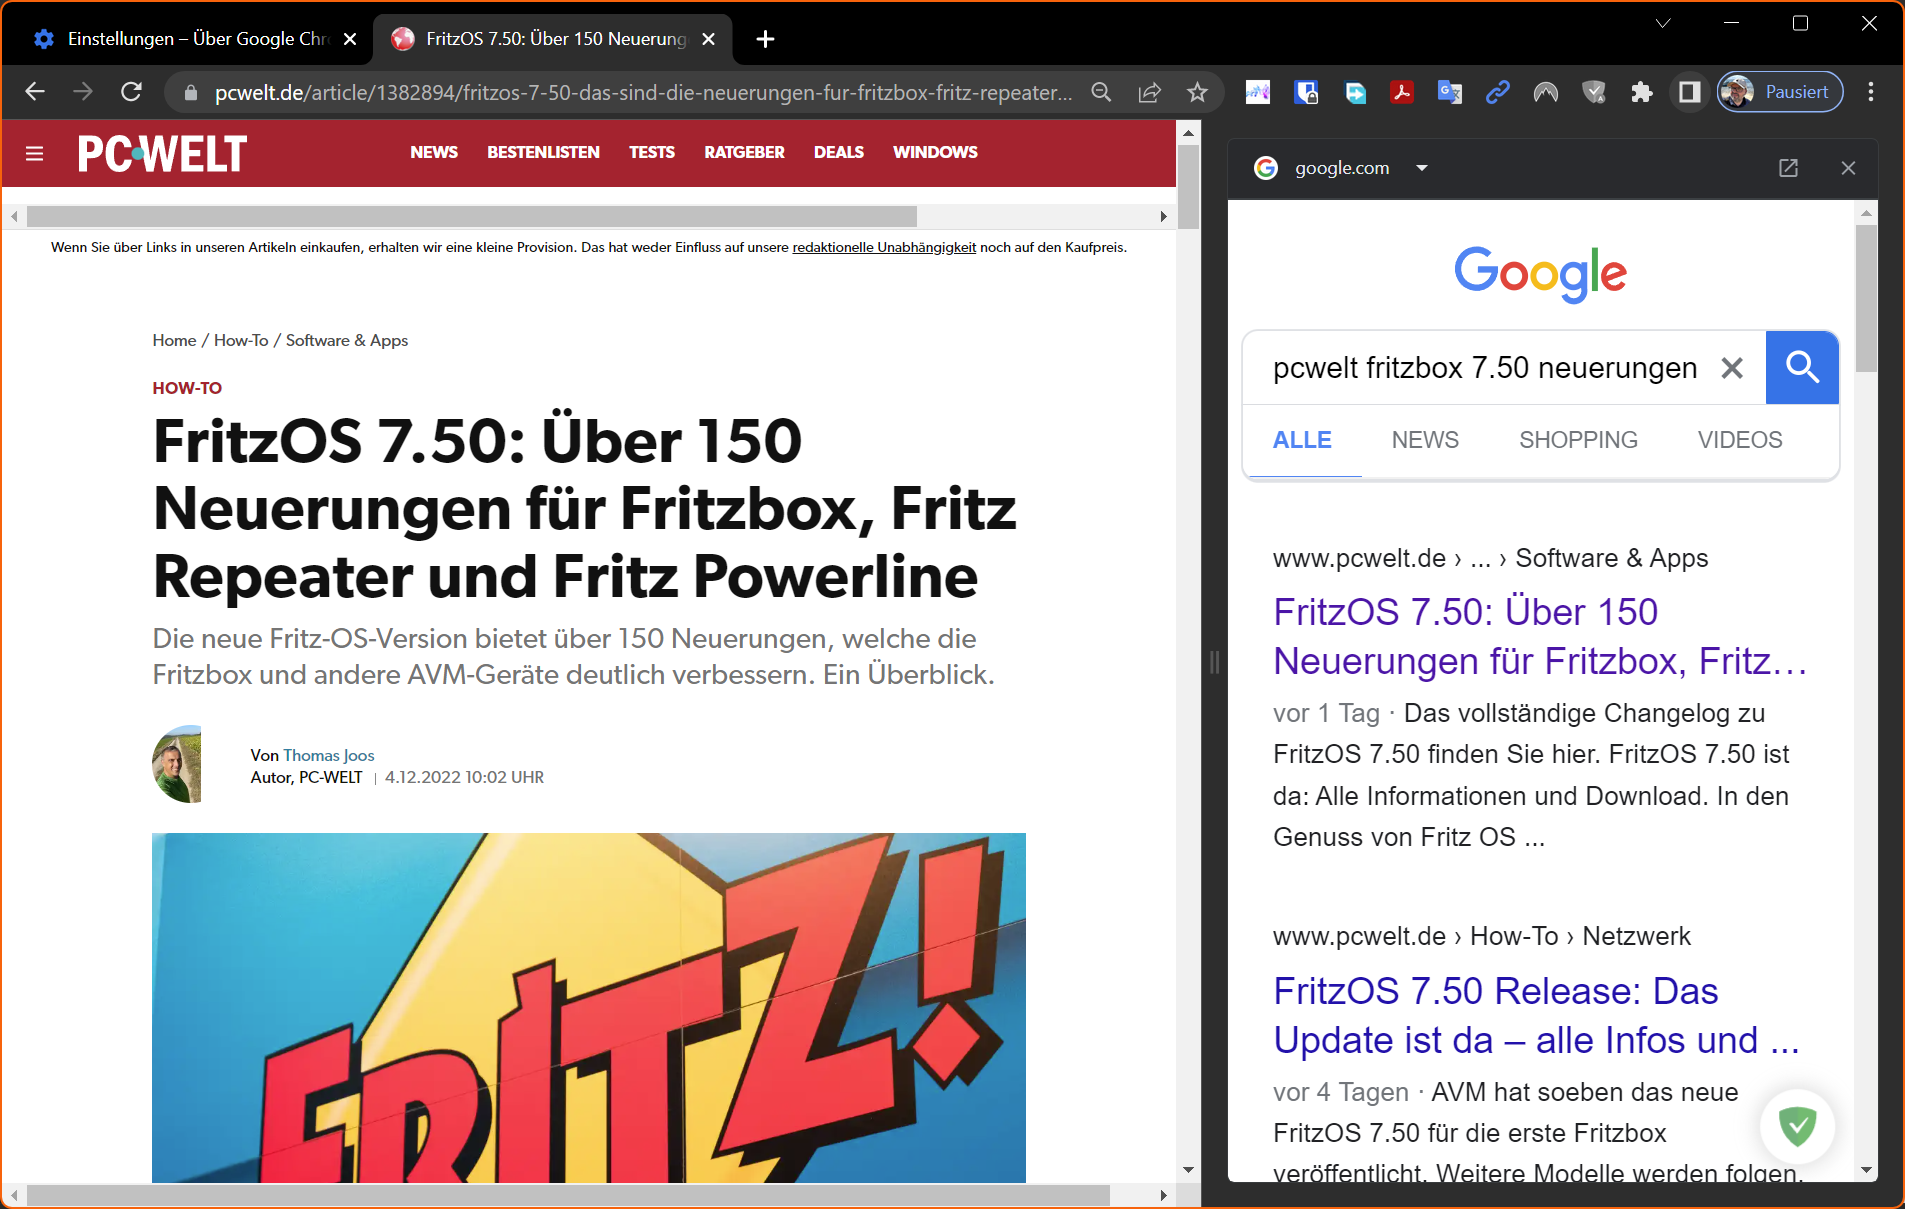Open author Thomas Joos profile link
Image resolution: width=1905 pixels, height=1209 pixels.
329,755
